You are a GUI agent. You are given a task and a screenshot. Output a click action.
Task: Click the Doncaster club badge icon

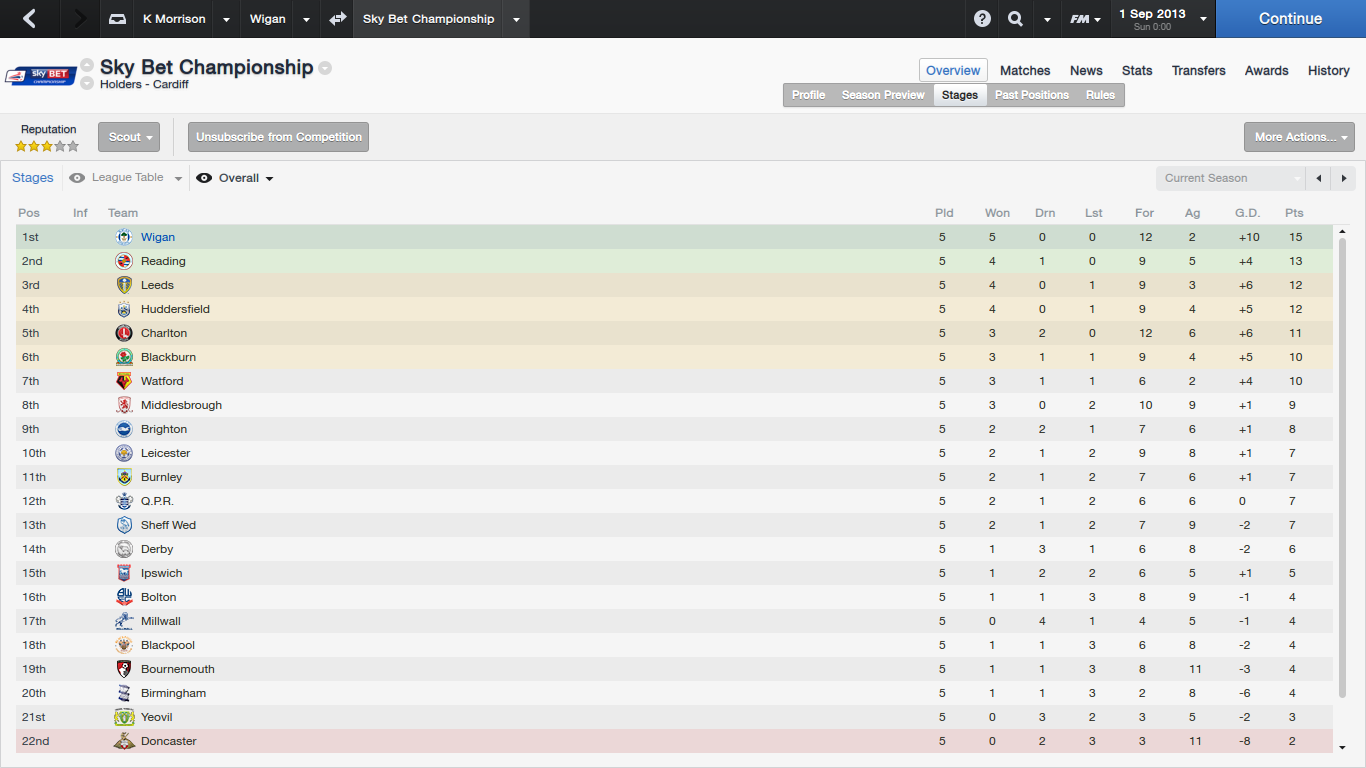pyautogui.click(x=124, y=741)
